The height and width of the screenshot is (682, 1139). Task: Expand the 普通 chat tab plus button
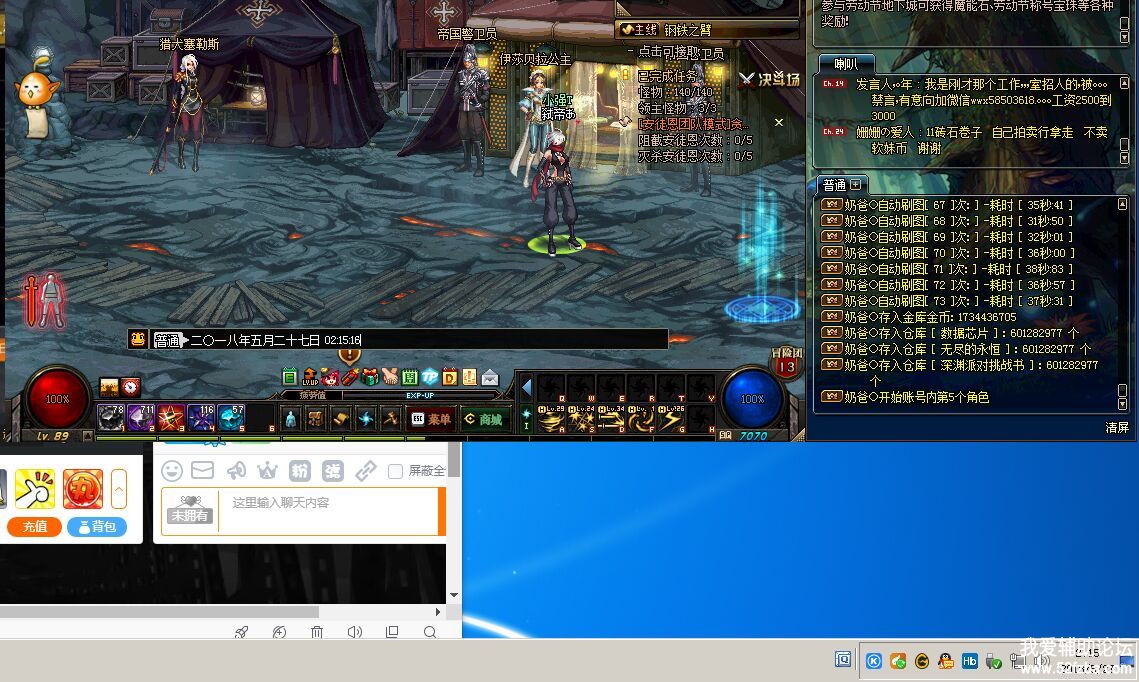tap(855, 184)
